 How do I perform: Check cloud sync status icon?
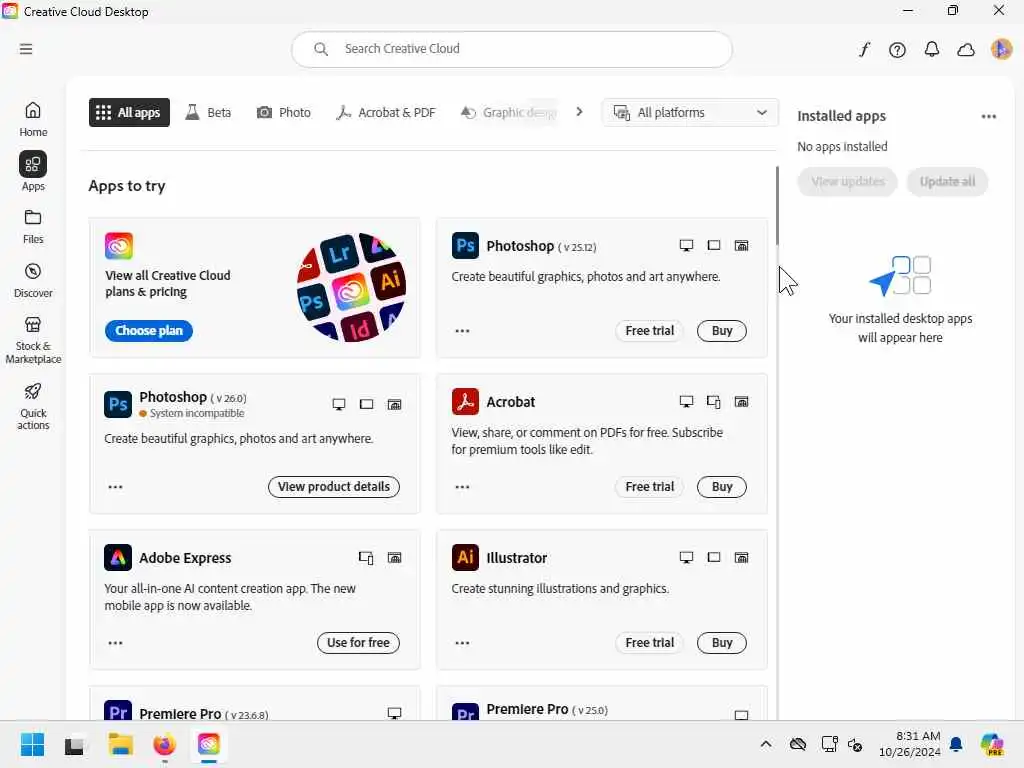click(966, 50)
